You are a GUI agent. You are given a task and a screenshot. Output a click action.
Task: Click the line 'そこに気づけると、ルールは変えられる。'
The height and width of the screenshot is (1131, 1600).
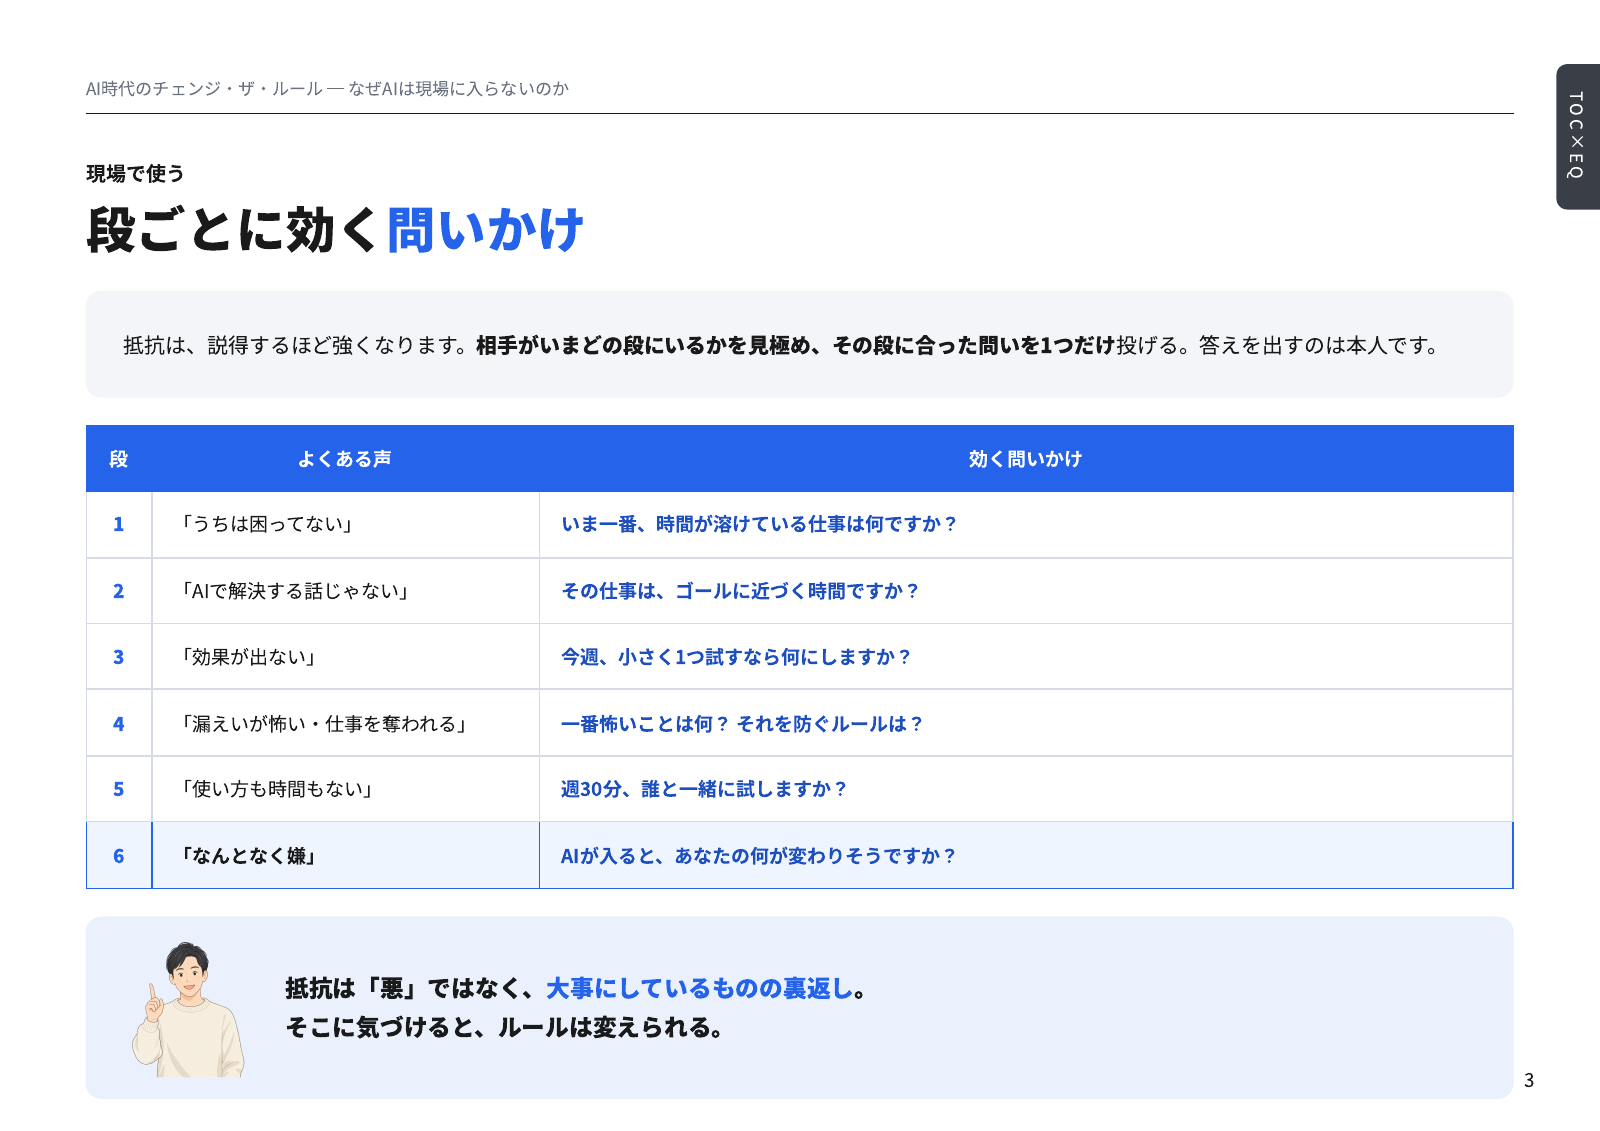(505, 1027)
